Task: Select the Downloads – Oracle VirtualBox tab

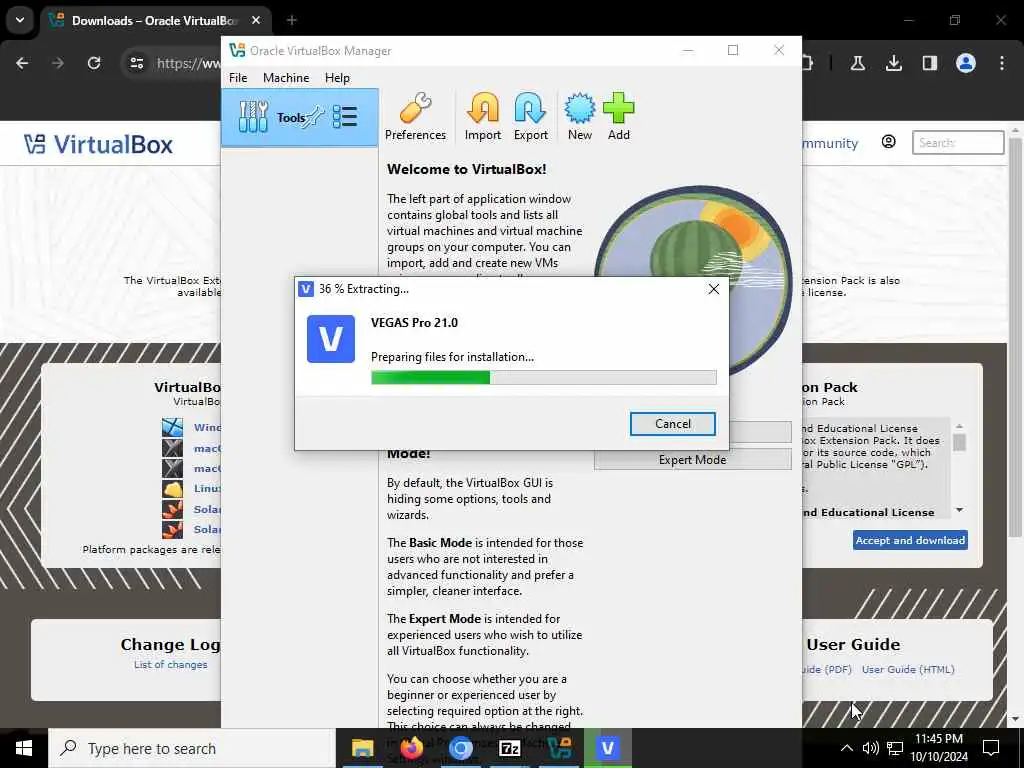Action: (155, 21)
